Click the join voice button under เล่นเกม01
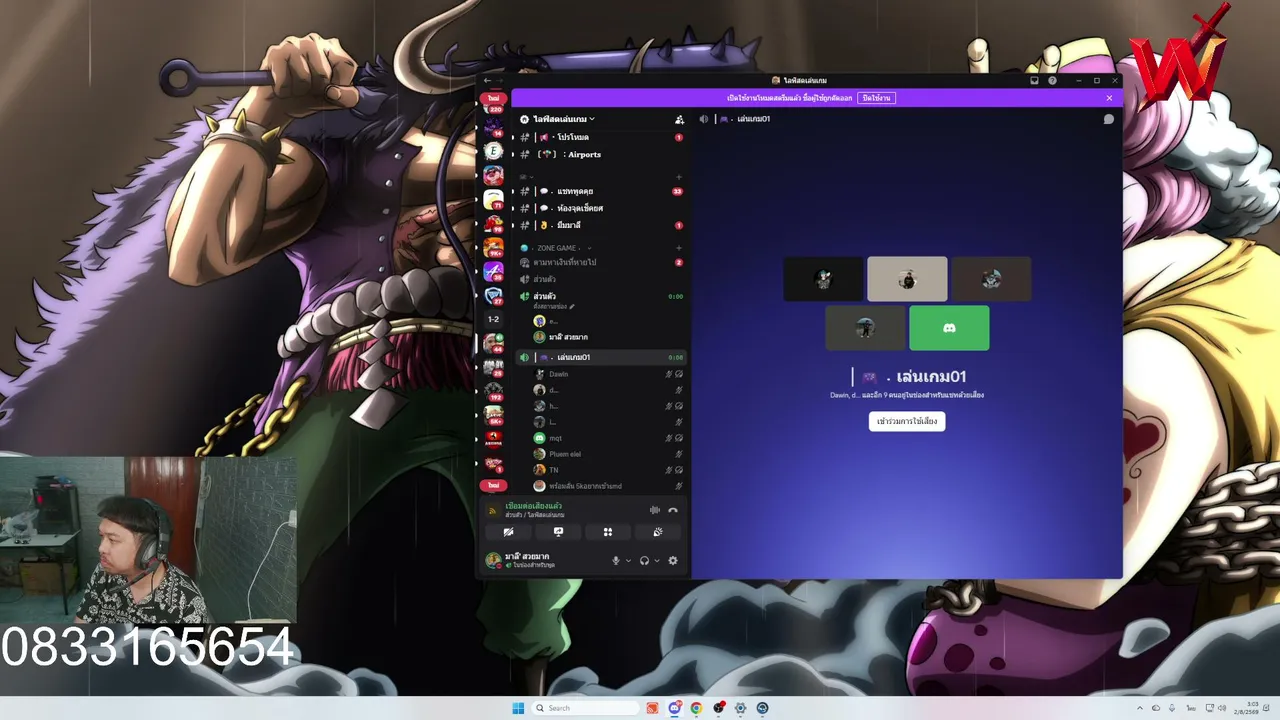Image resolution: width=1280 pixels, height=720 pixels. (x=907, y=421)
